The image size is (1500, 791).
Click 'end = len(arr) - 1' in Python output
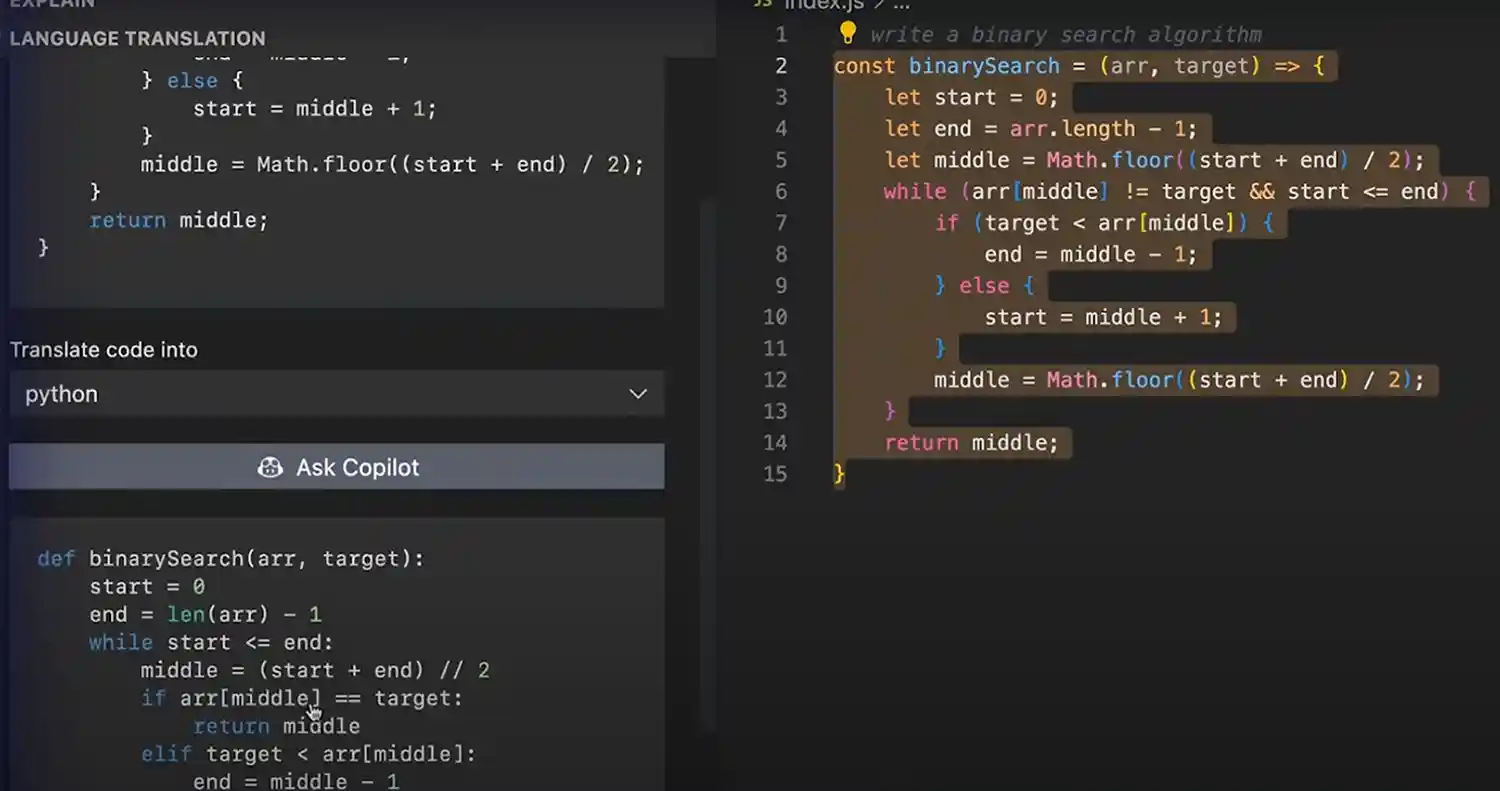coord(205,615)
